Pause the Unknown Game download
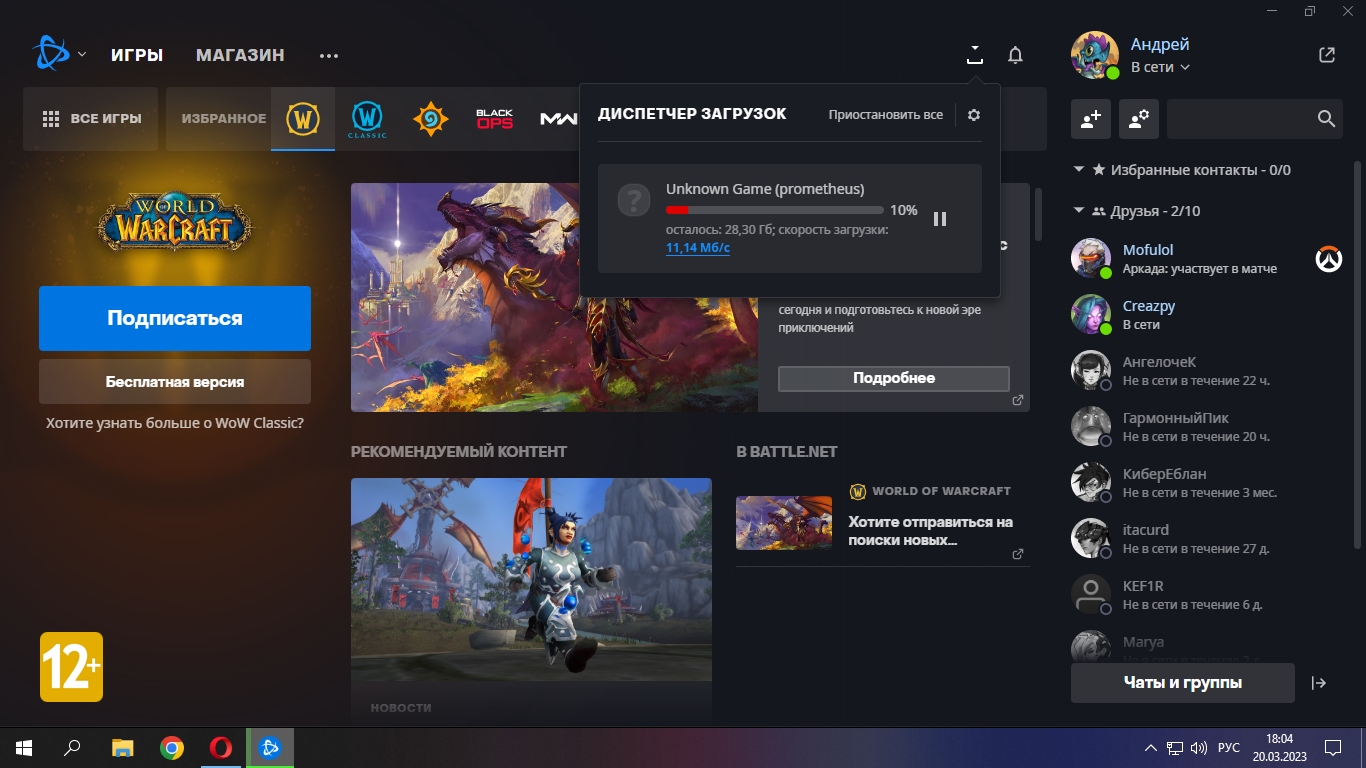Viewport: 1366px width, 768px height. 940,218
